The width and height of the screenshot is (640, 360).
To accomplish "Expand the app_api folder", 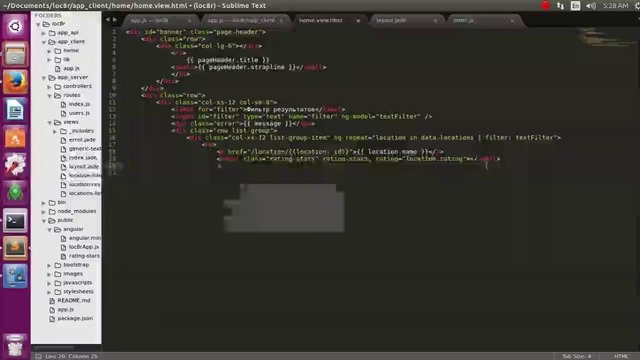I will coord(44,33).
